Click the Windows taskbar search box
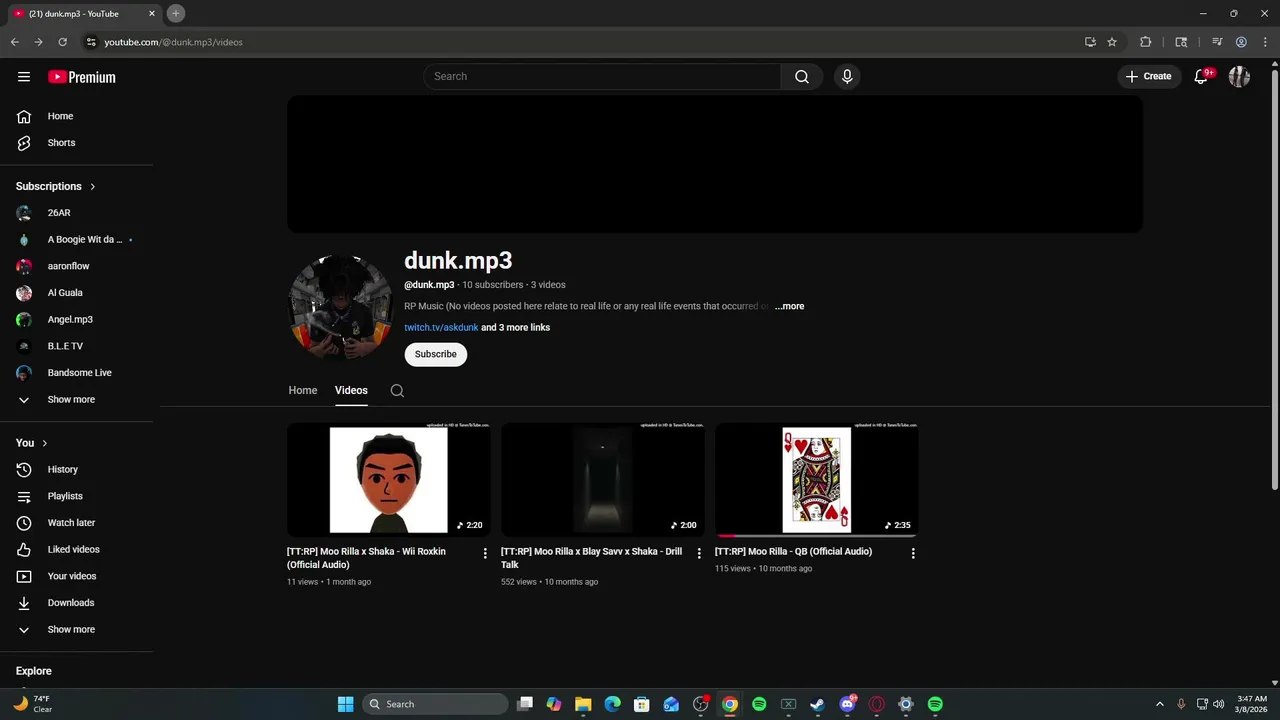 pyautogui.click(x=434, y=704)
